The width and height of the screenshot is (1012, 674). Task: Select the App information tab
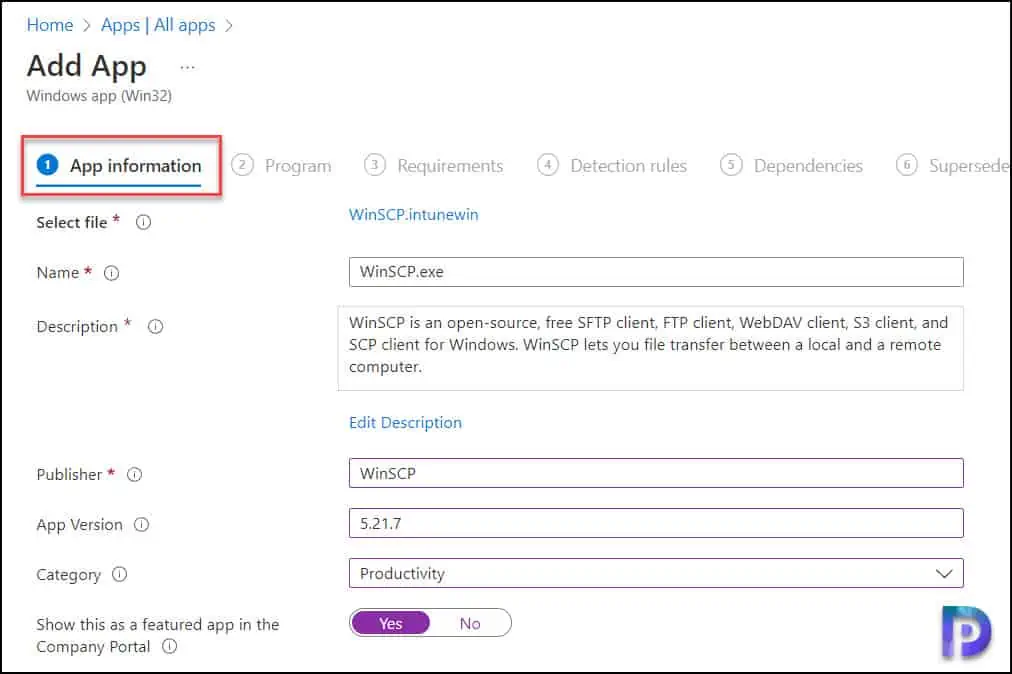pyautogui.click(x=119, y=166)
